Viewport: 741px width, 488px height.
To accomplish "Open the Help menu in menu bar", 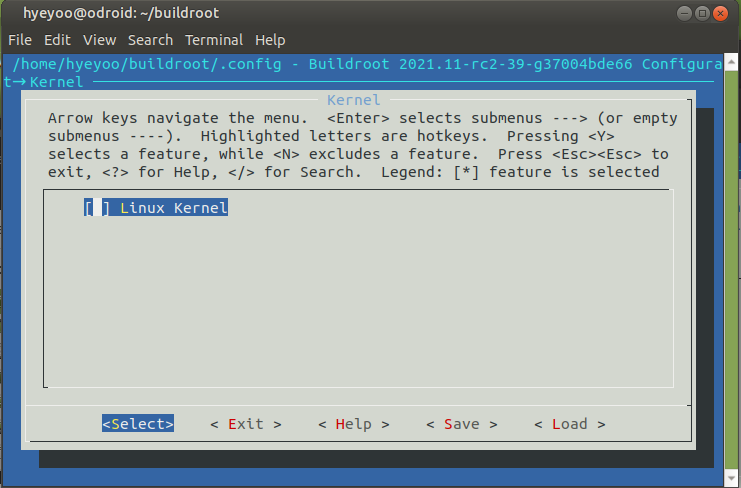I will [x=270, y=40].
